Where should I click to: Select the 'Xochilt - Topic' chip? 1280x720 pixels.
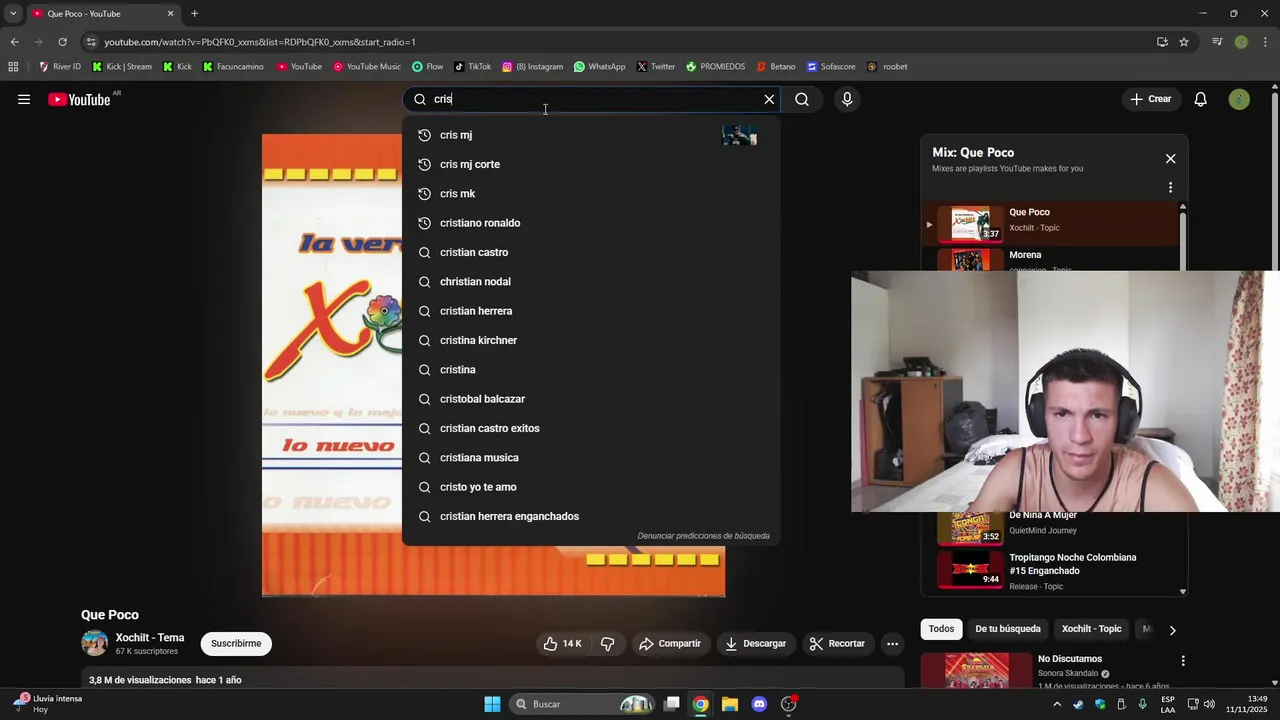coord(1091,629)
